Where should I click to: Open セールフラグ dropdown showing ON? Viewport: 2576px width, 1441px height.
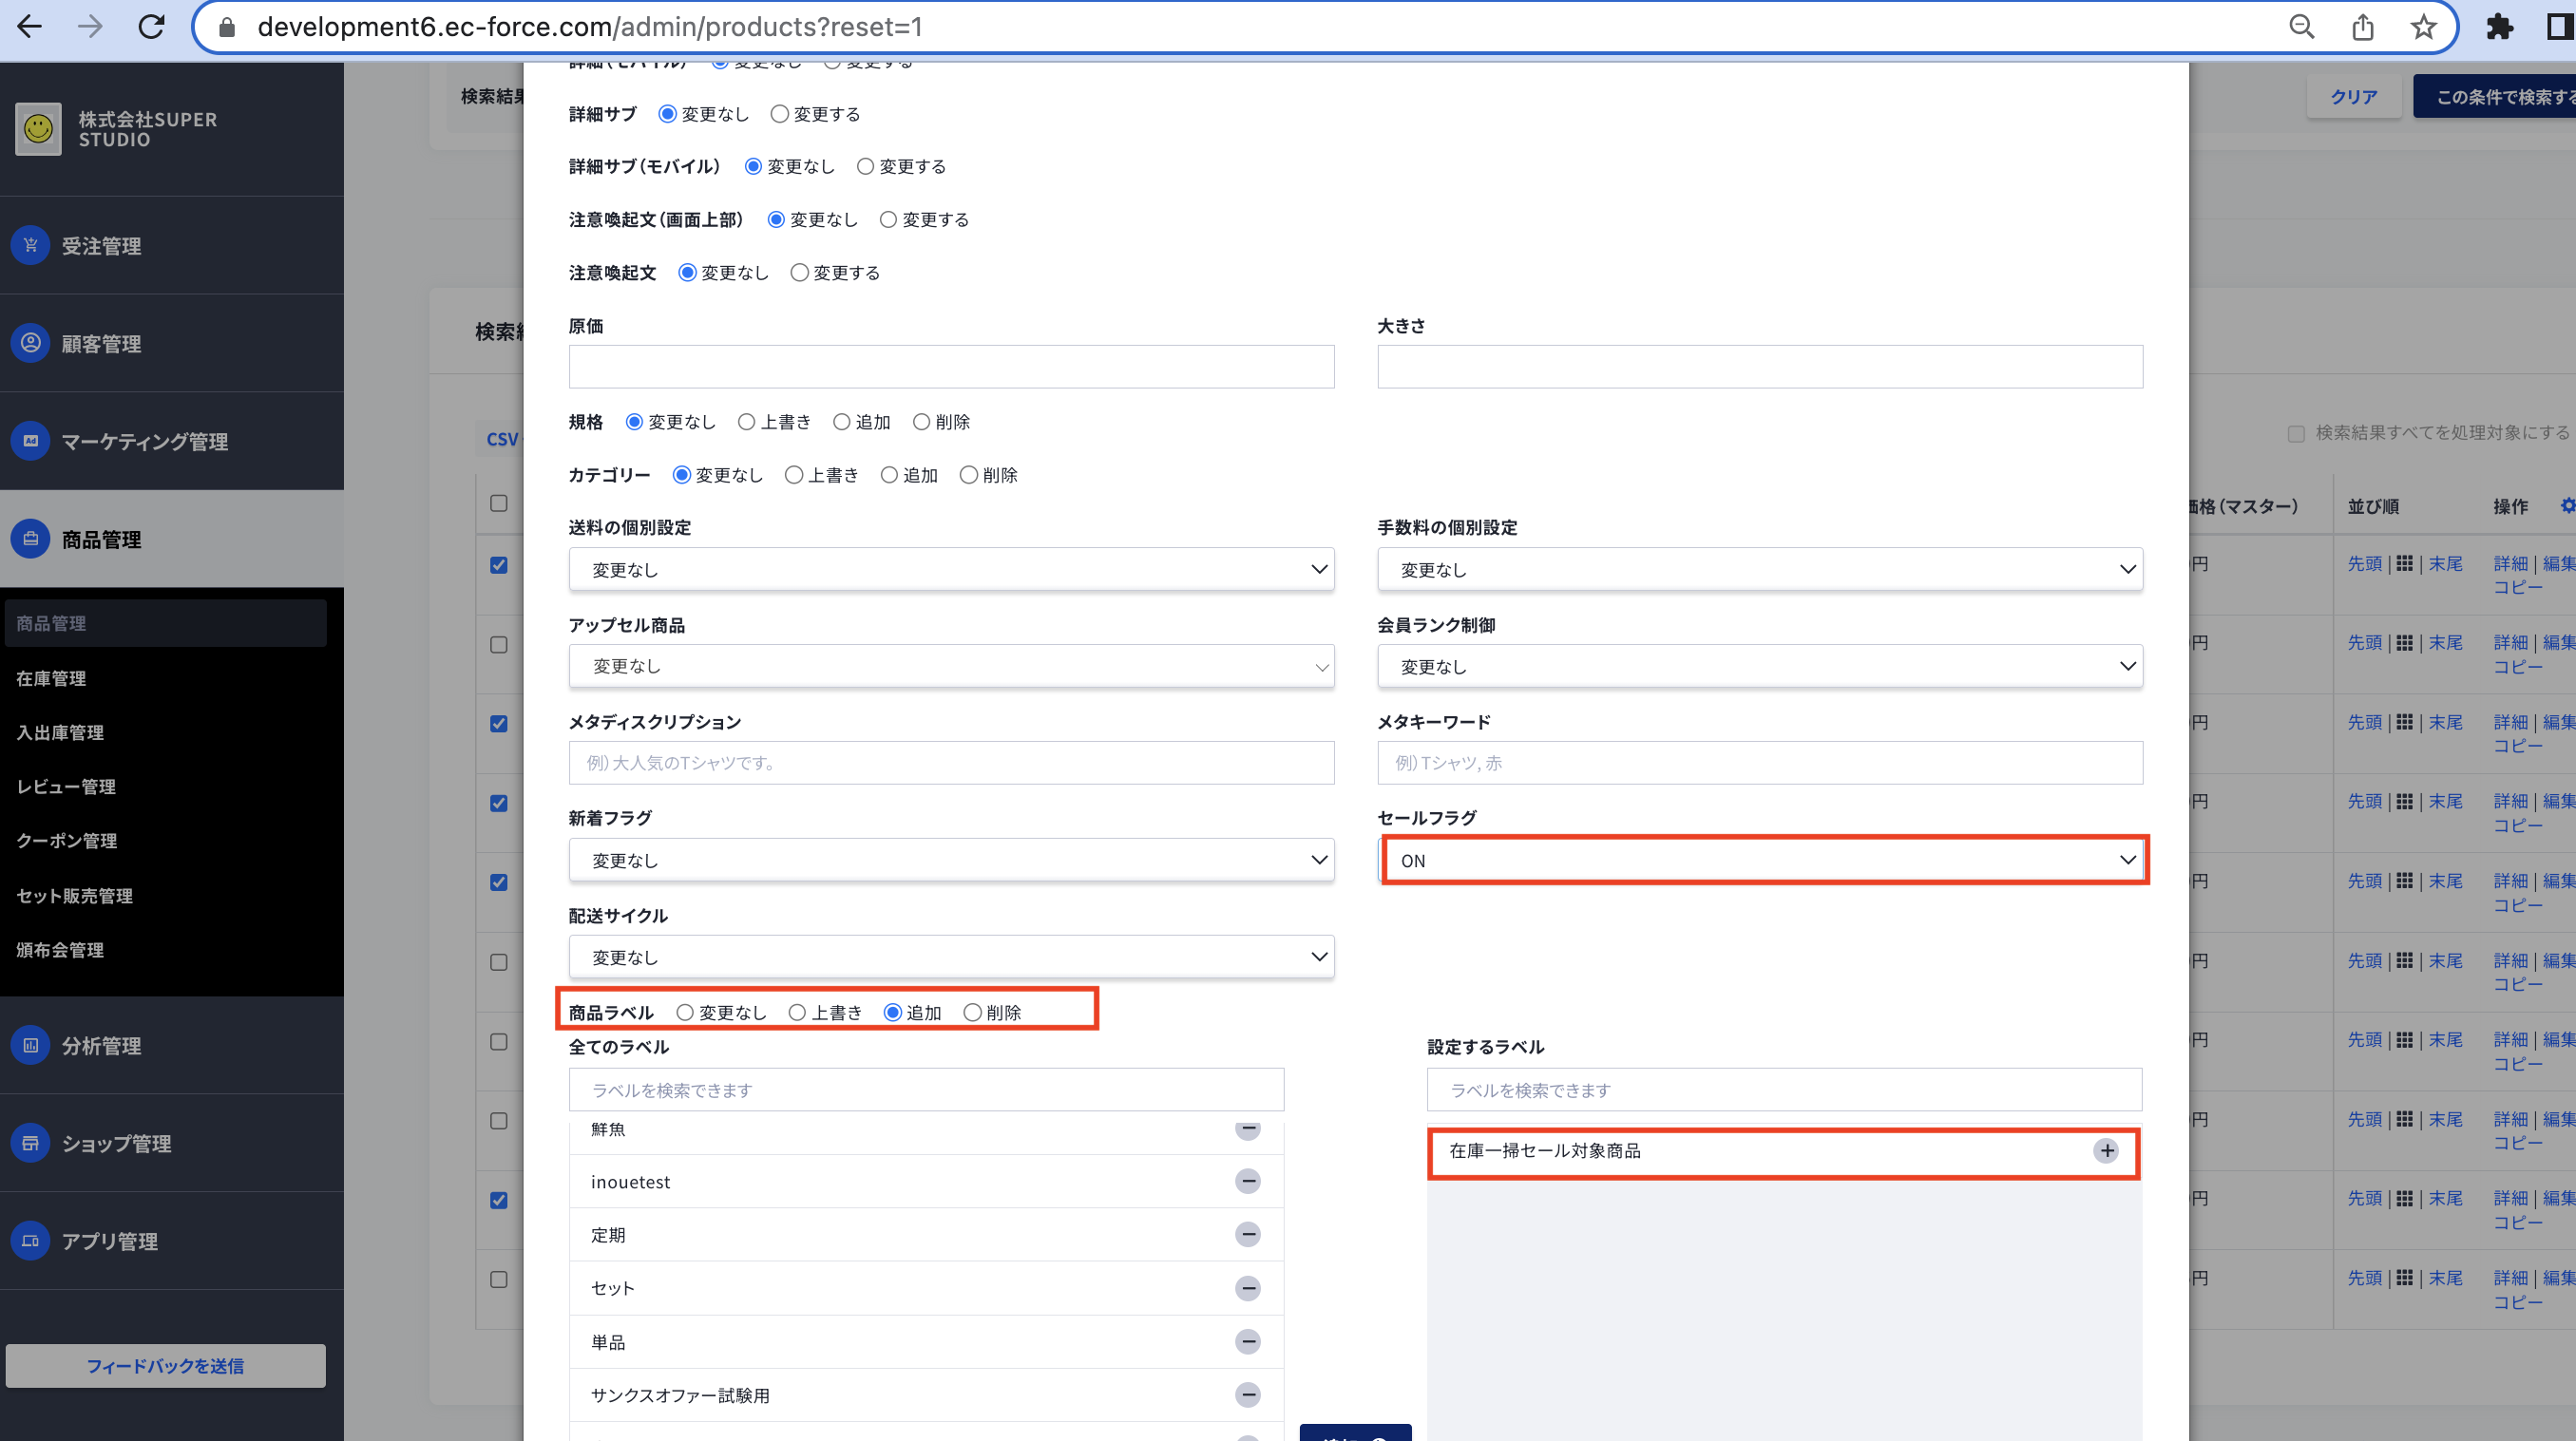(x=1760, y=860)
